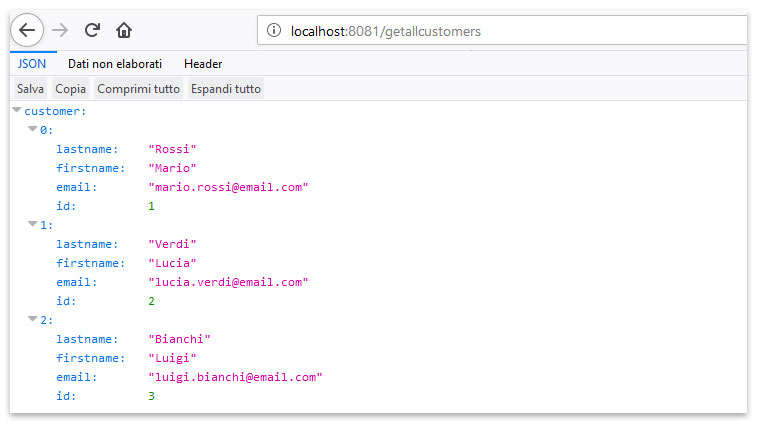Select the id value 2
Image resolution: width=757 pixels, height=423 pixels.
tap(151, 301)
